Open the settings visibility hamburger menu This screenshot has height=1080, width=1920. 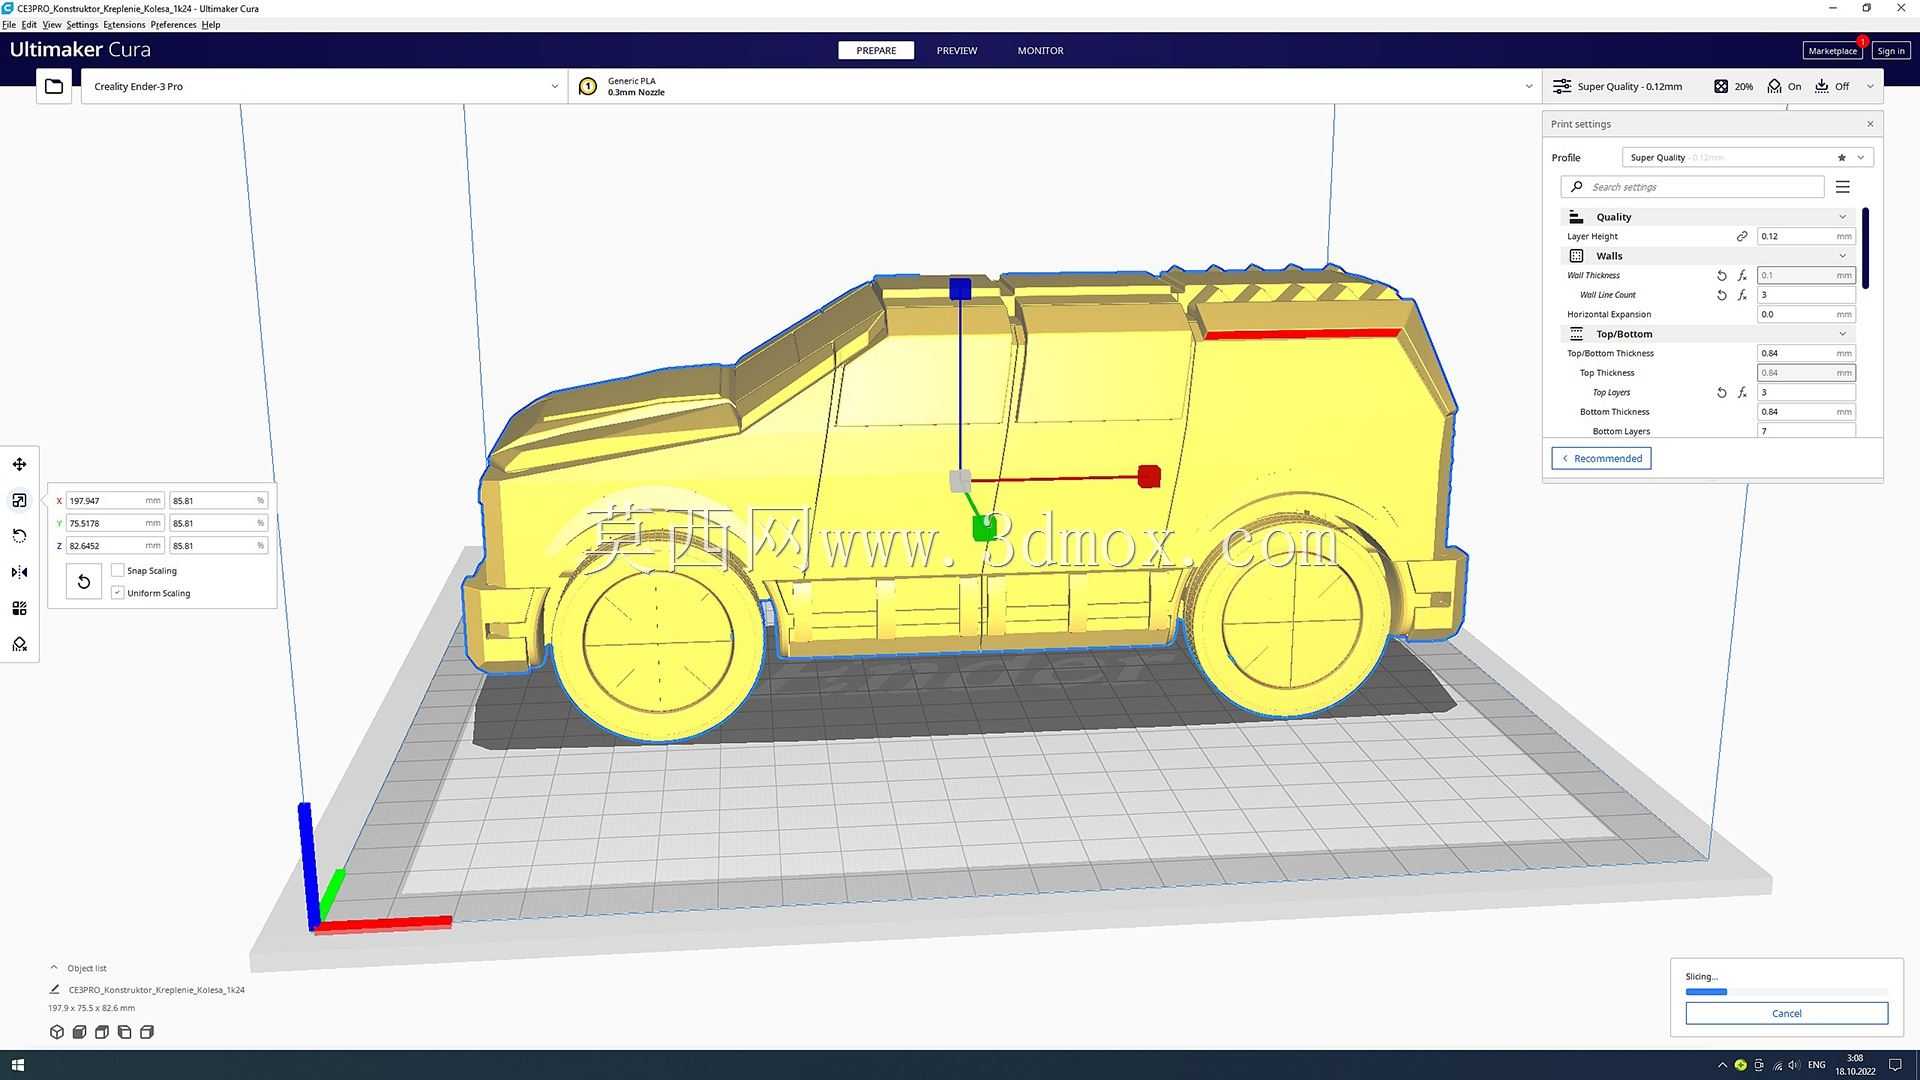(x=1843, y=187)
